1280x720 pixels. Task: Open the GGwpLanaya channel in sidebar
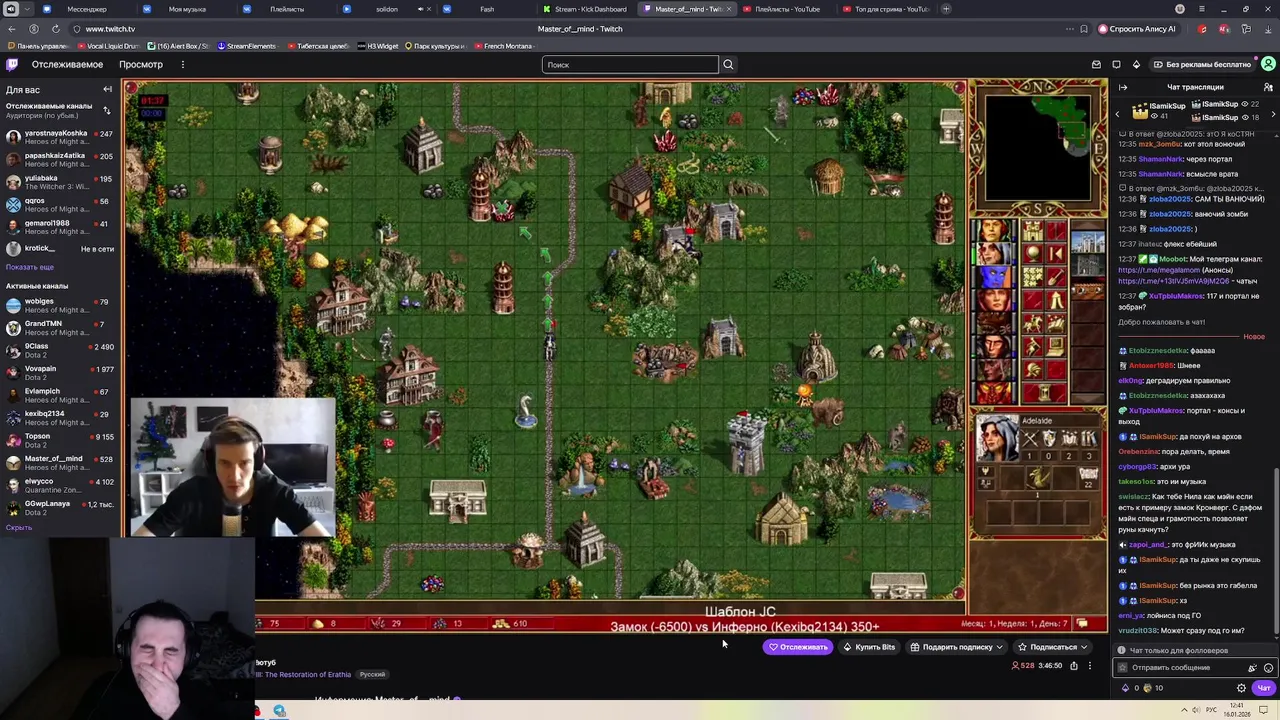coord(60,508)
